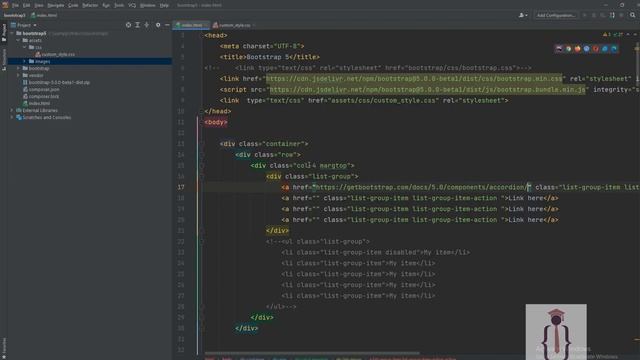This screenshot has height=360, width=640.
Task: Open page in Internet Explorer icon
Action: point(605,49)
